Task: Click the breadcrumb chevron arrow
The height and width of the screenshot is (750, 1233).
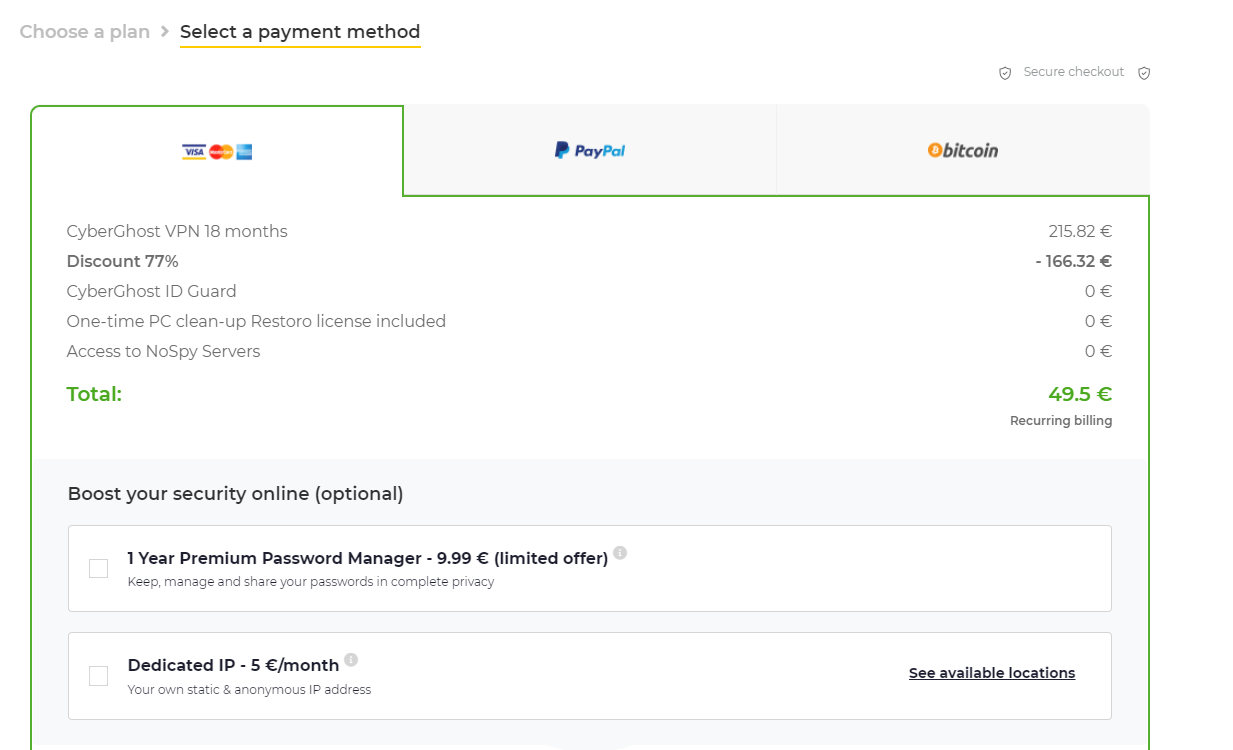Action: coord(165,32)
